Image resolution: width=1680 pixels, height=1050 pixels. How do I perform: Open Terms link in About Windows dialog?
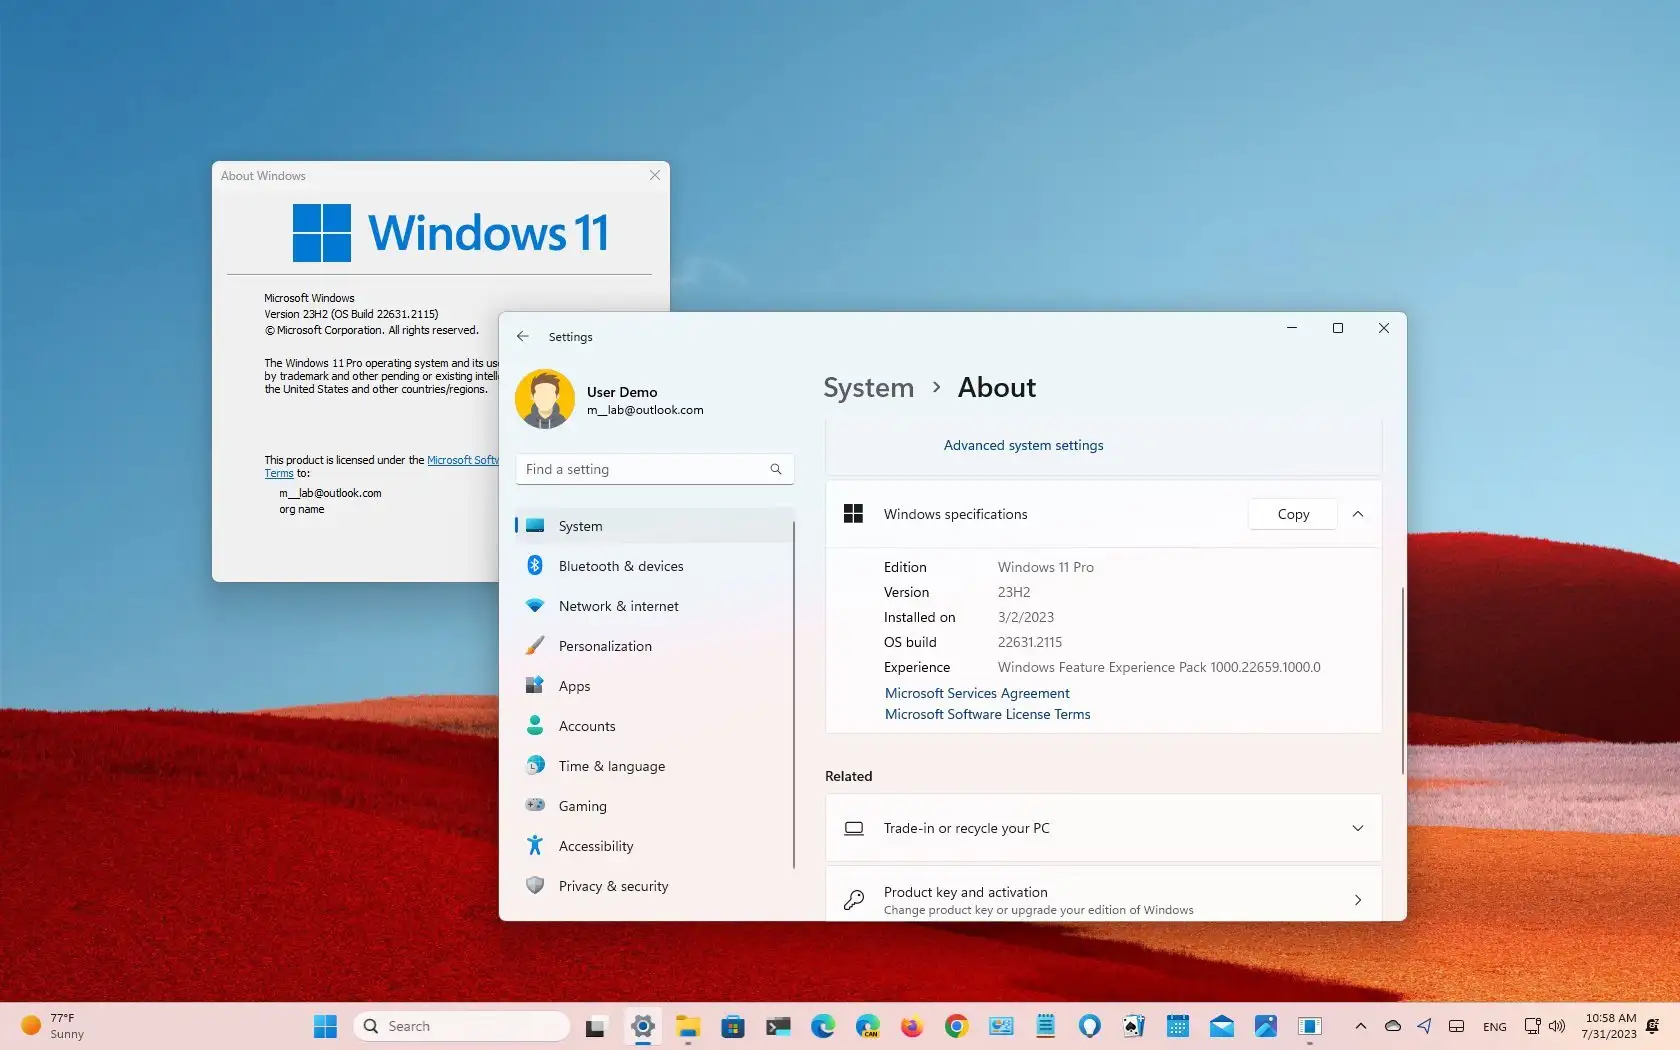point(278,474)
